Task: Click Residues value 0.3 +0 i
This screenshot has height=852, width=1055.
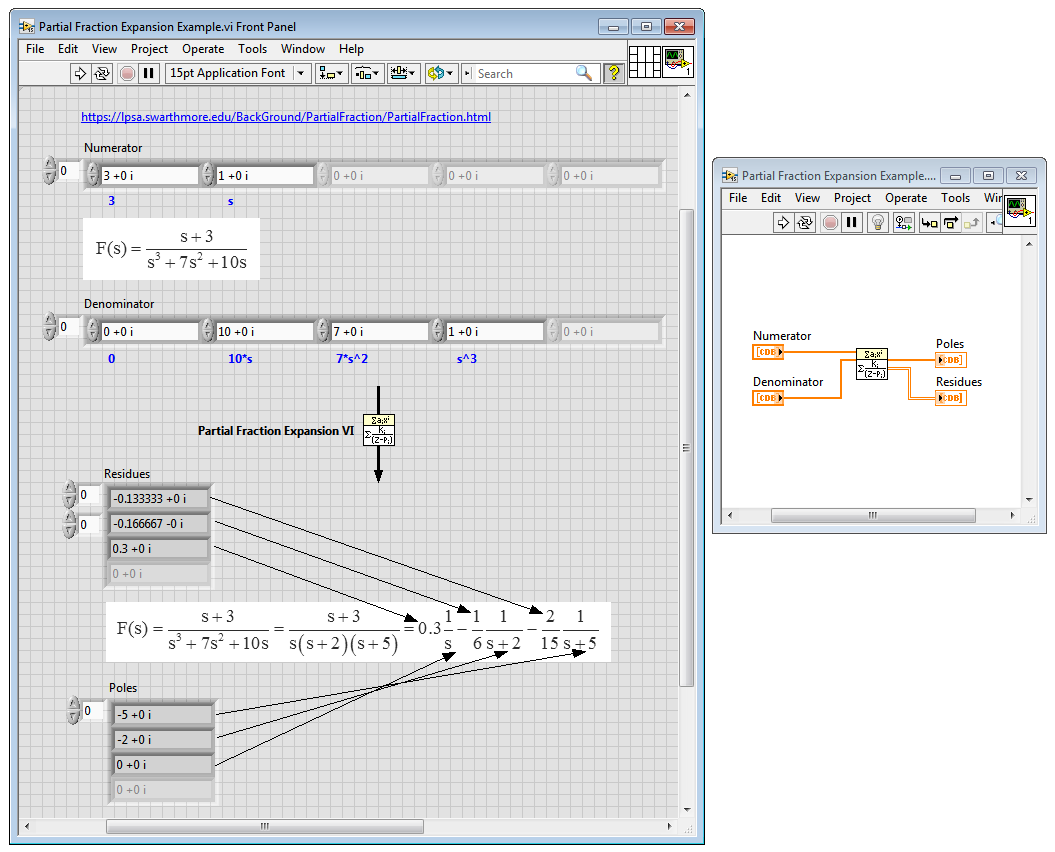Action: (159, 548)
